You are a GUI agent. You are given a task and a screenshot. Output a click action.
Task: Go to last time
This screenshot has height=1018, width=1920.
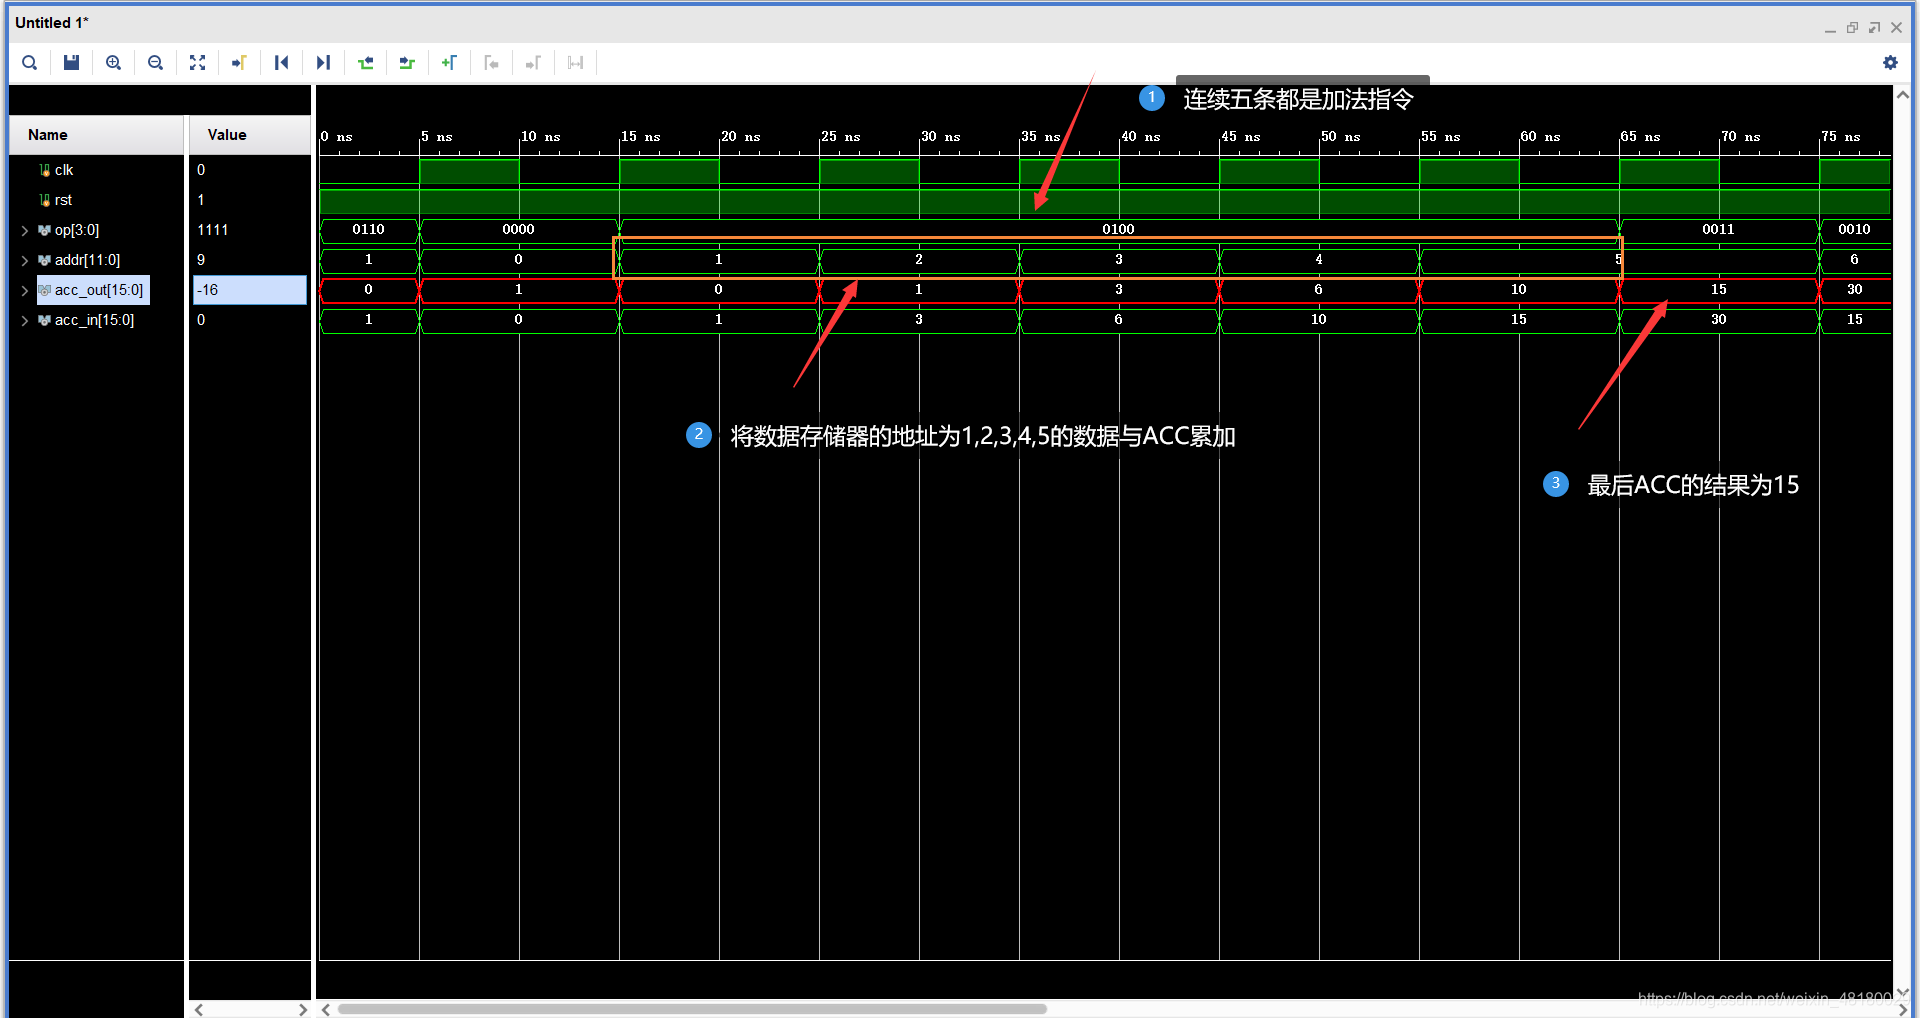pyautogui.click(x=323, y=63)
